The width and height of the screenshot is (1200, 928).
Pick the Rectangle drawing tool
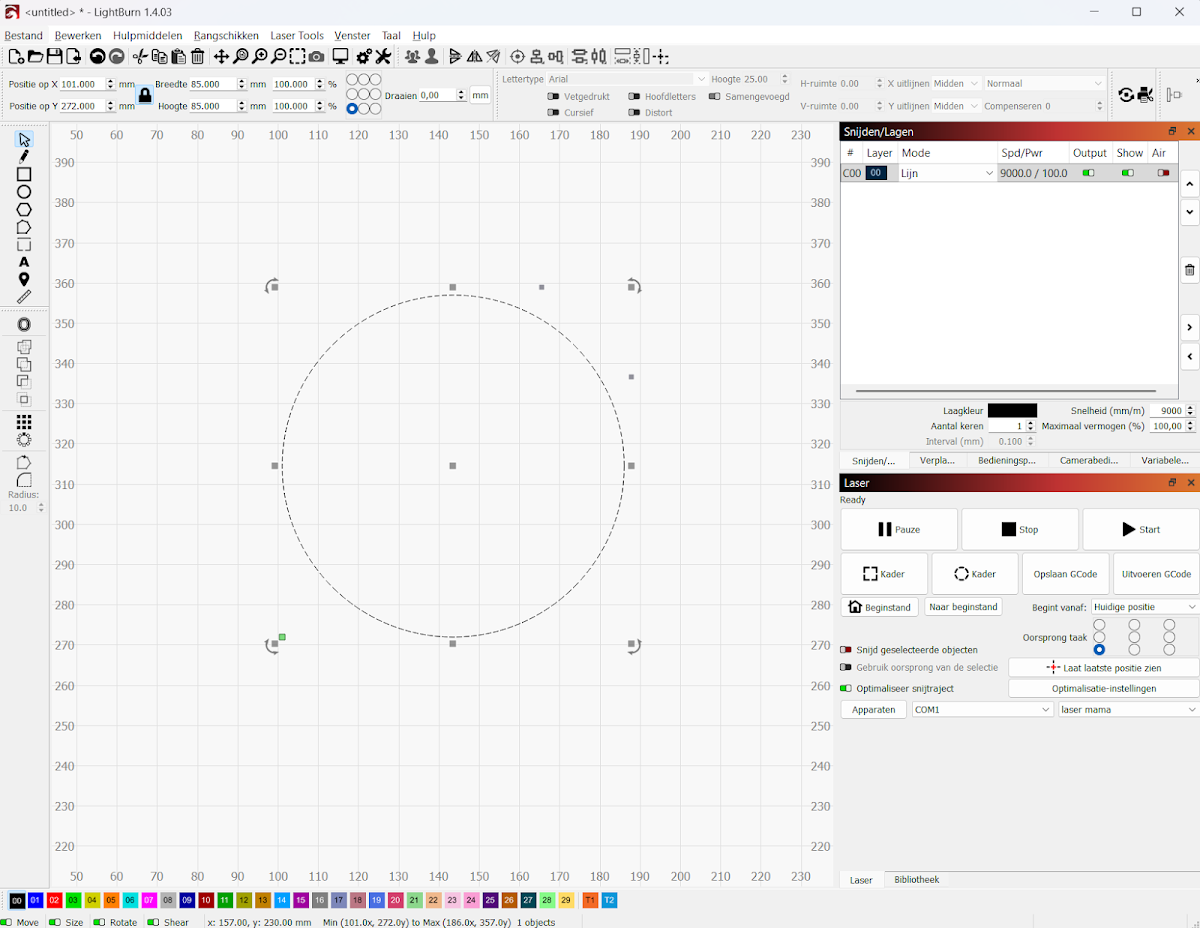[x=24, y=174]
